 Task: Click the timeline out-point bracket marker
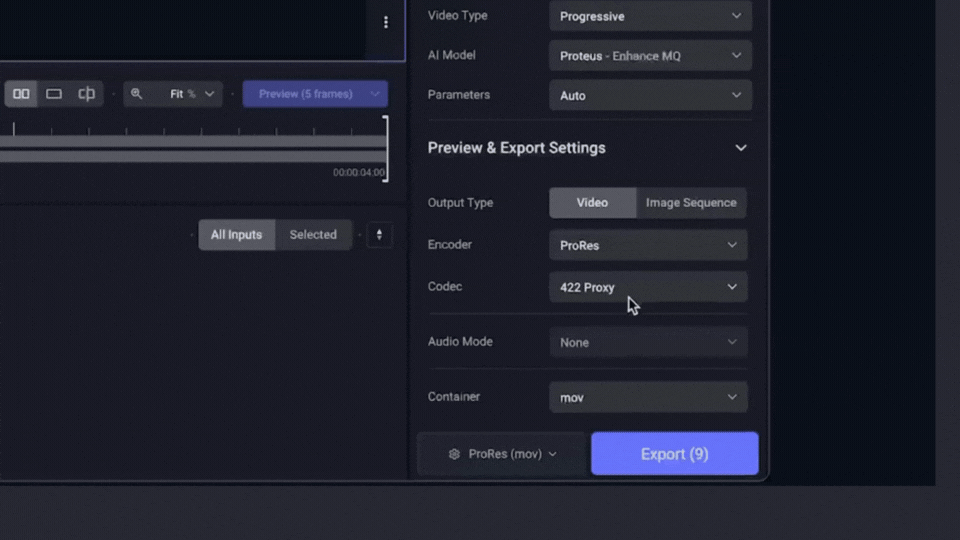click(386, 149)
